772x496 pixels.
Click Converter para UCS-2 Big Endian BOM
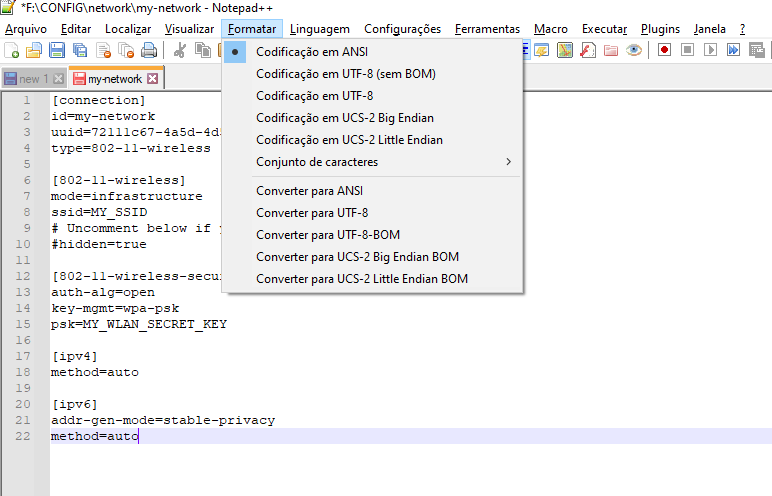point(373,257)
